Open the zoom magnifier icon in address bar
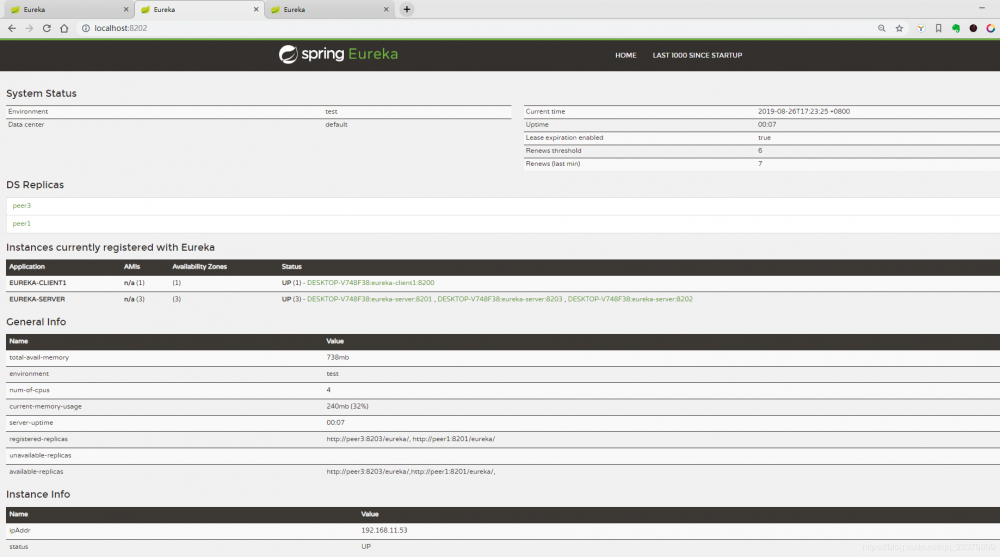This screenshot has height=557, width=1000. click(881, 28)
